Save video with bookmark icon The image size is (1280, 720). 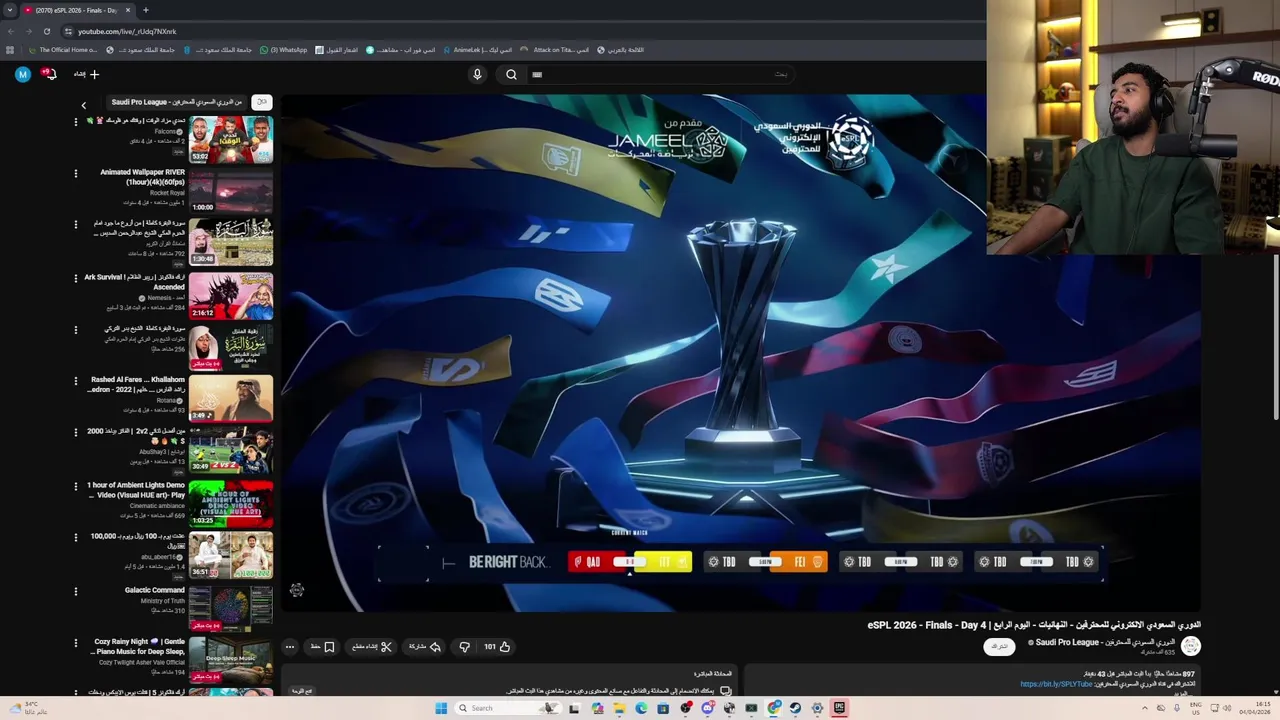(x=322, y=647)
